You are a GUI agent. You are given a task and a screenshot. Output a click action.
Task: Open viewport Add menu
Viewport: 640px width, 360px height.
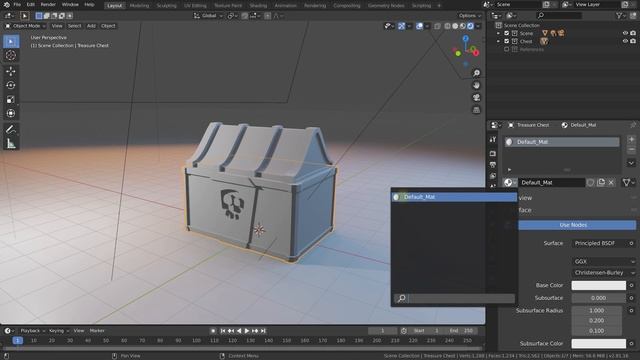(x=91, y=26)
